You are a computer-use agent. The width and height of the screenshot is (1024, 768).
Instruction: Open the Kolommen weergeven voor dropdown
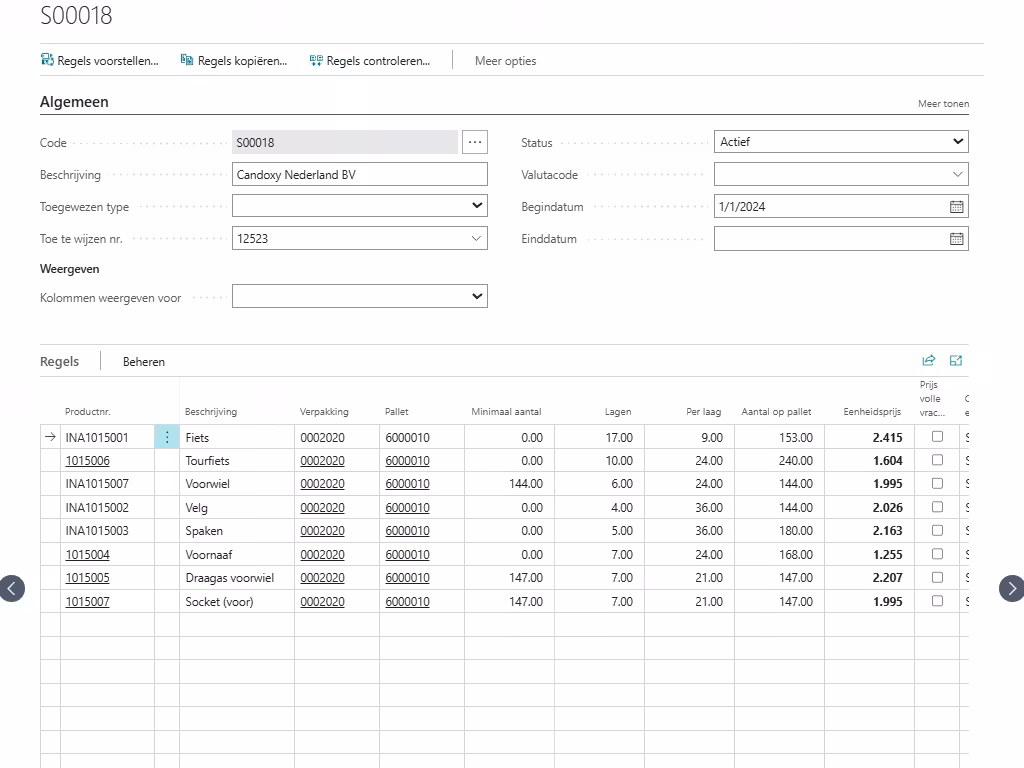[x=360, y=297]
